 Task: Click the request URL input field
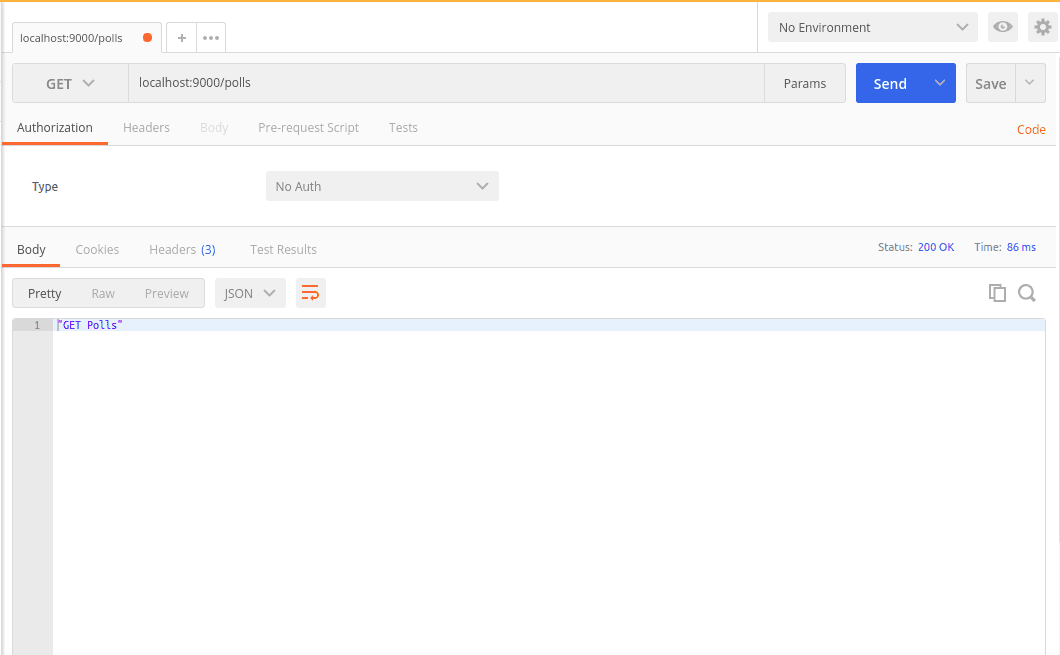coord(445,83)
